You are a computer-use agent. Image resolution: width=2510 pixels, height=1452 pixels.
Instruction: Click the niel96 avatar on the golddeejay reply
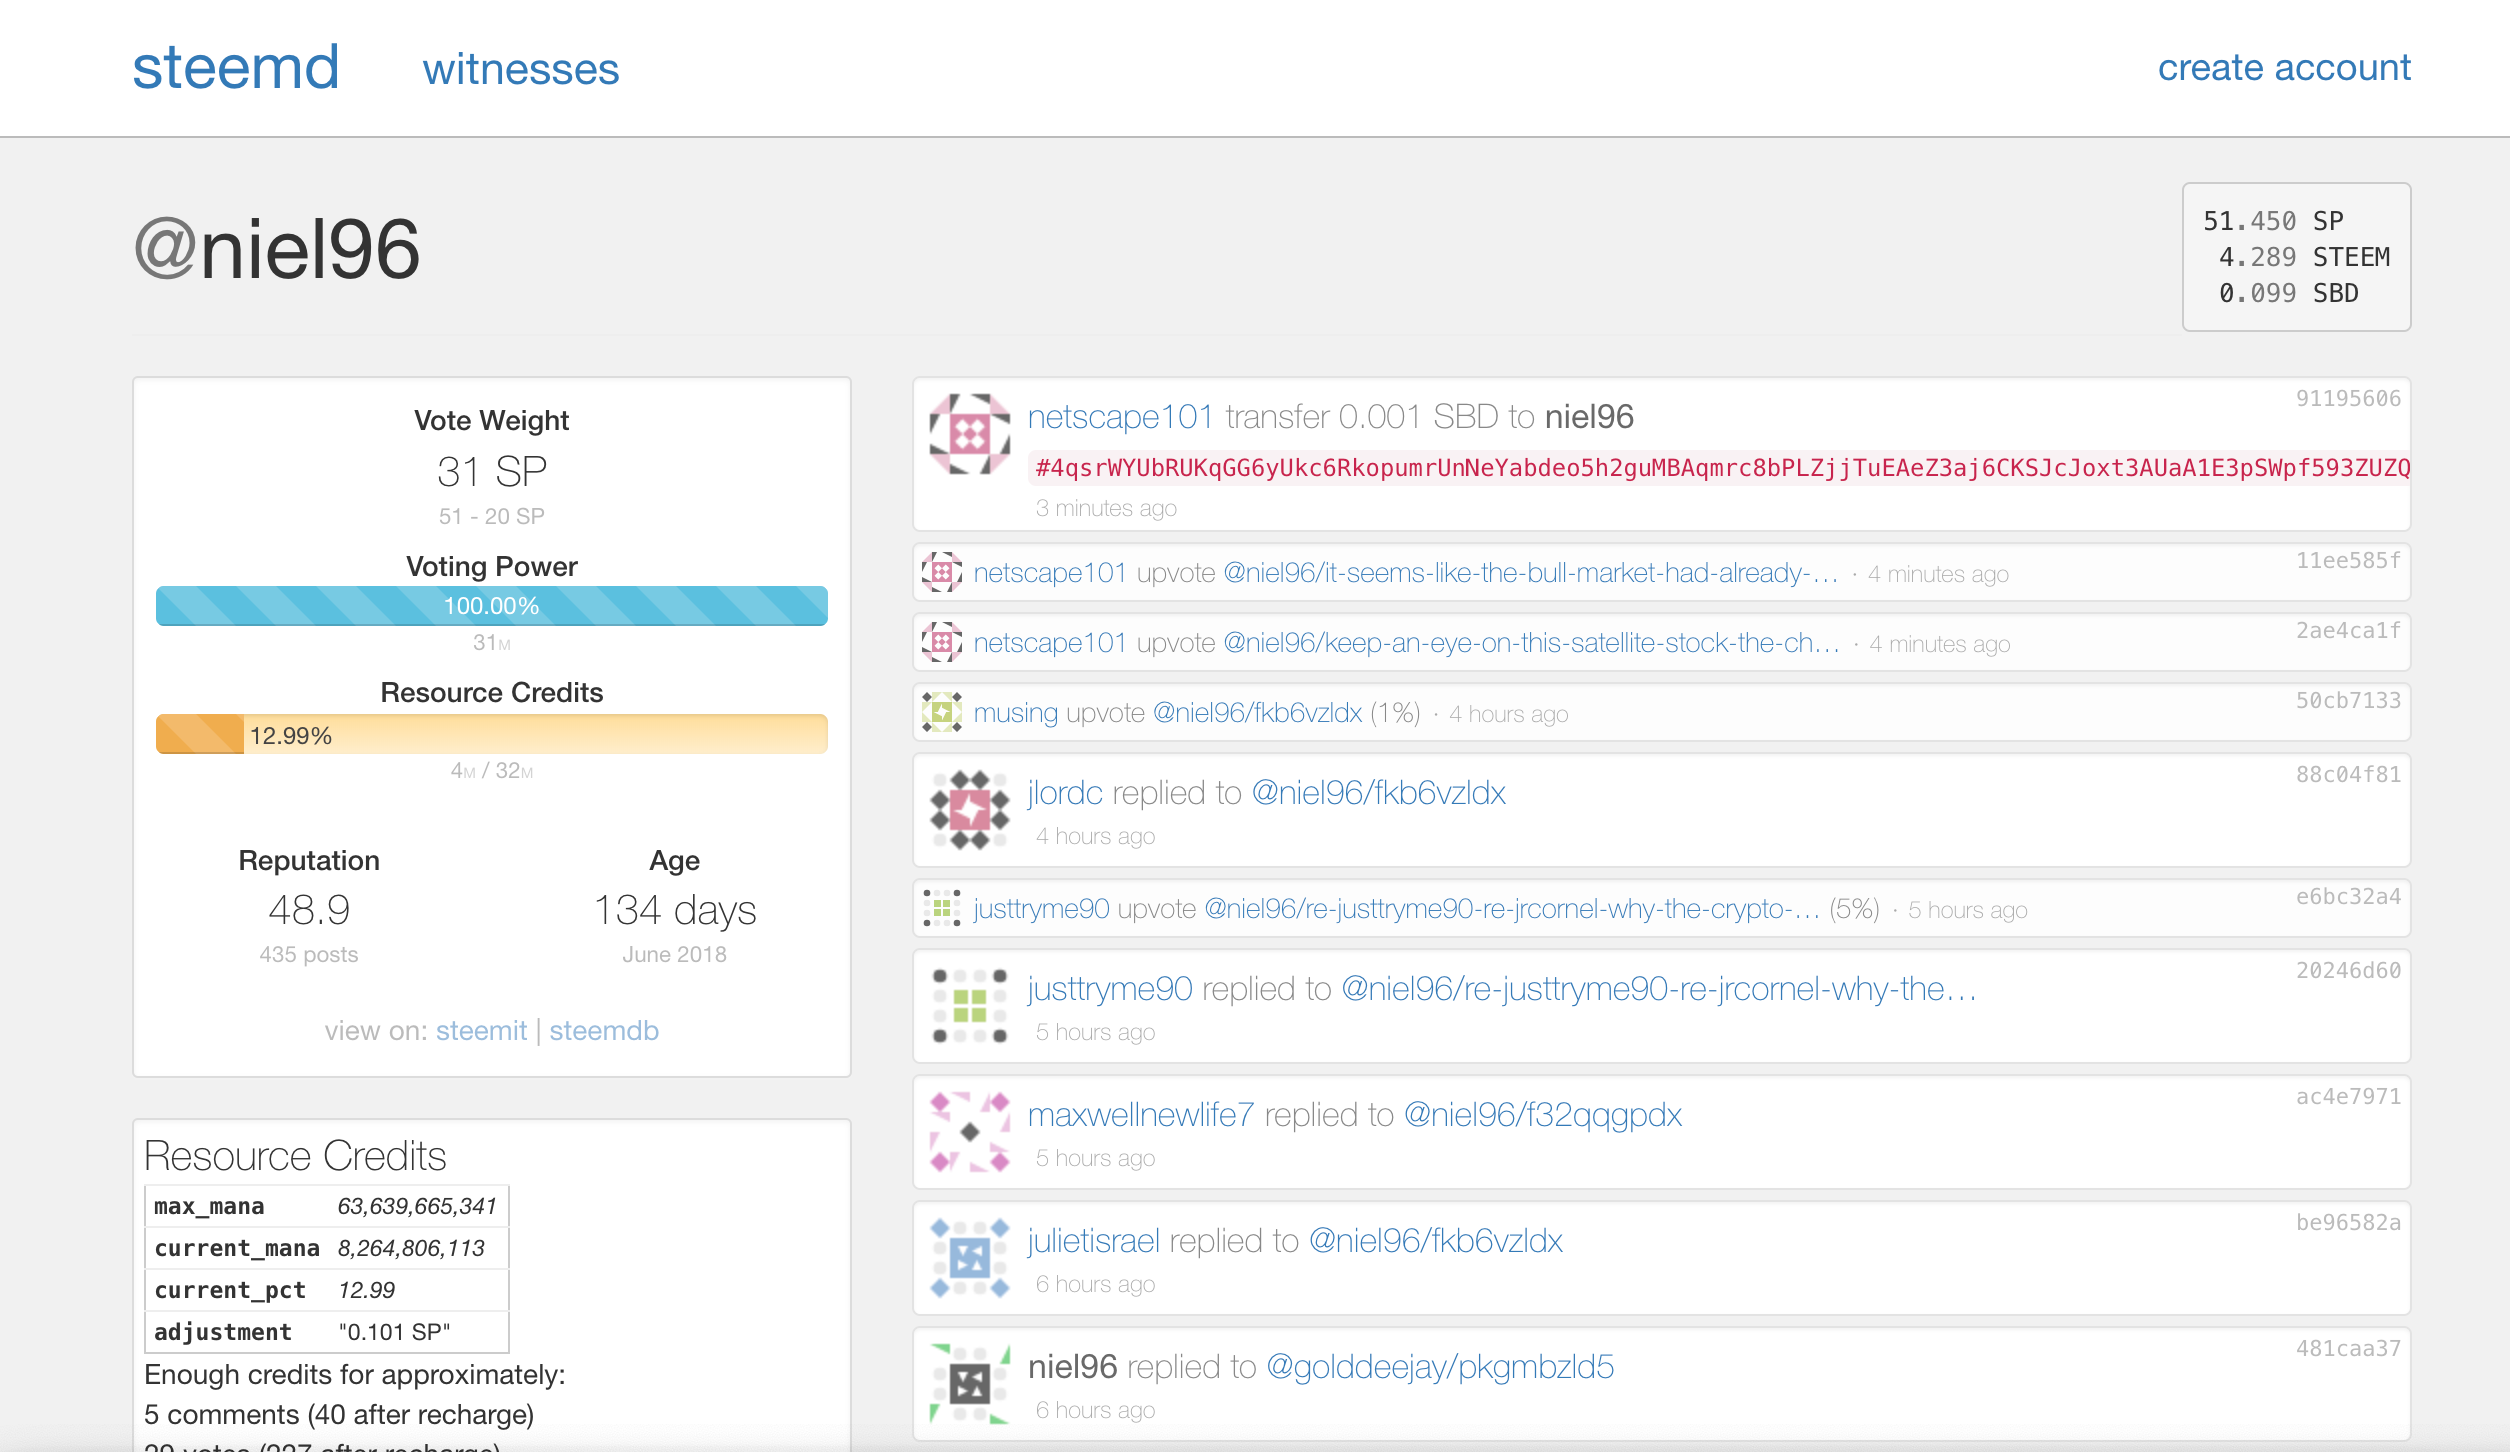[x=969, y=1384]
